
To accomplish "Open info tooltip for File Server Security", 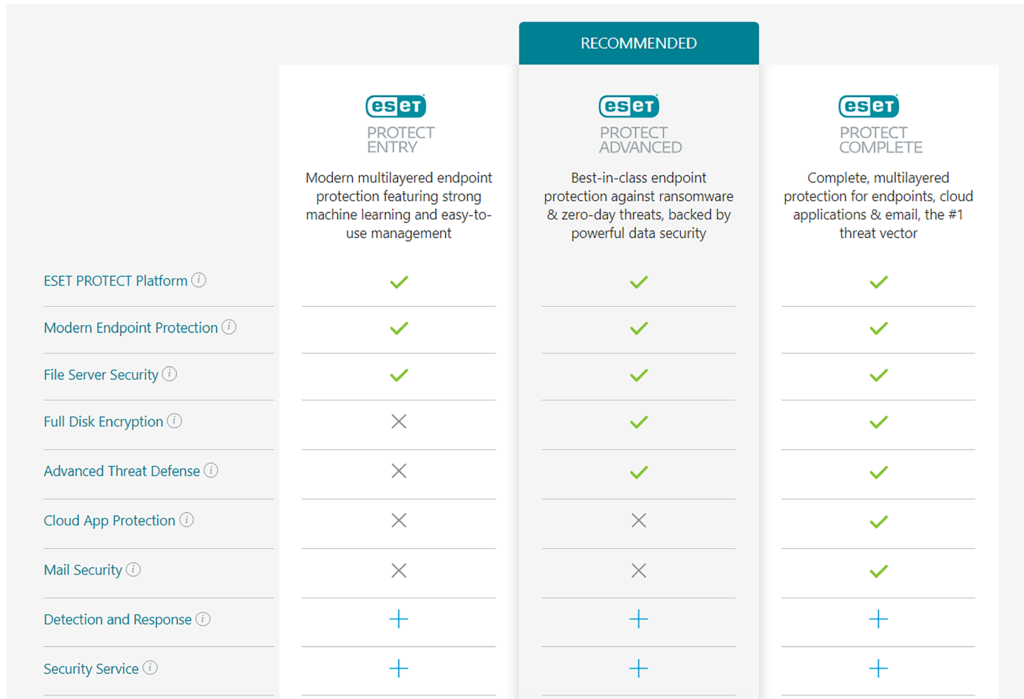I will (170, 374).
